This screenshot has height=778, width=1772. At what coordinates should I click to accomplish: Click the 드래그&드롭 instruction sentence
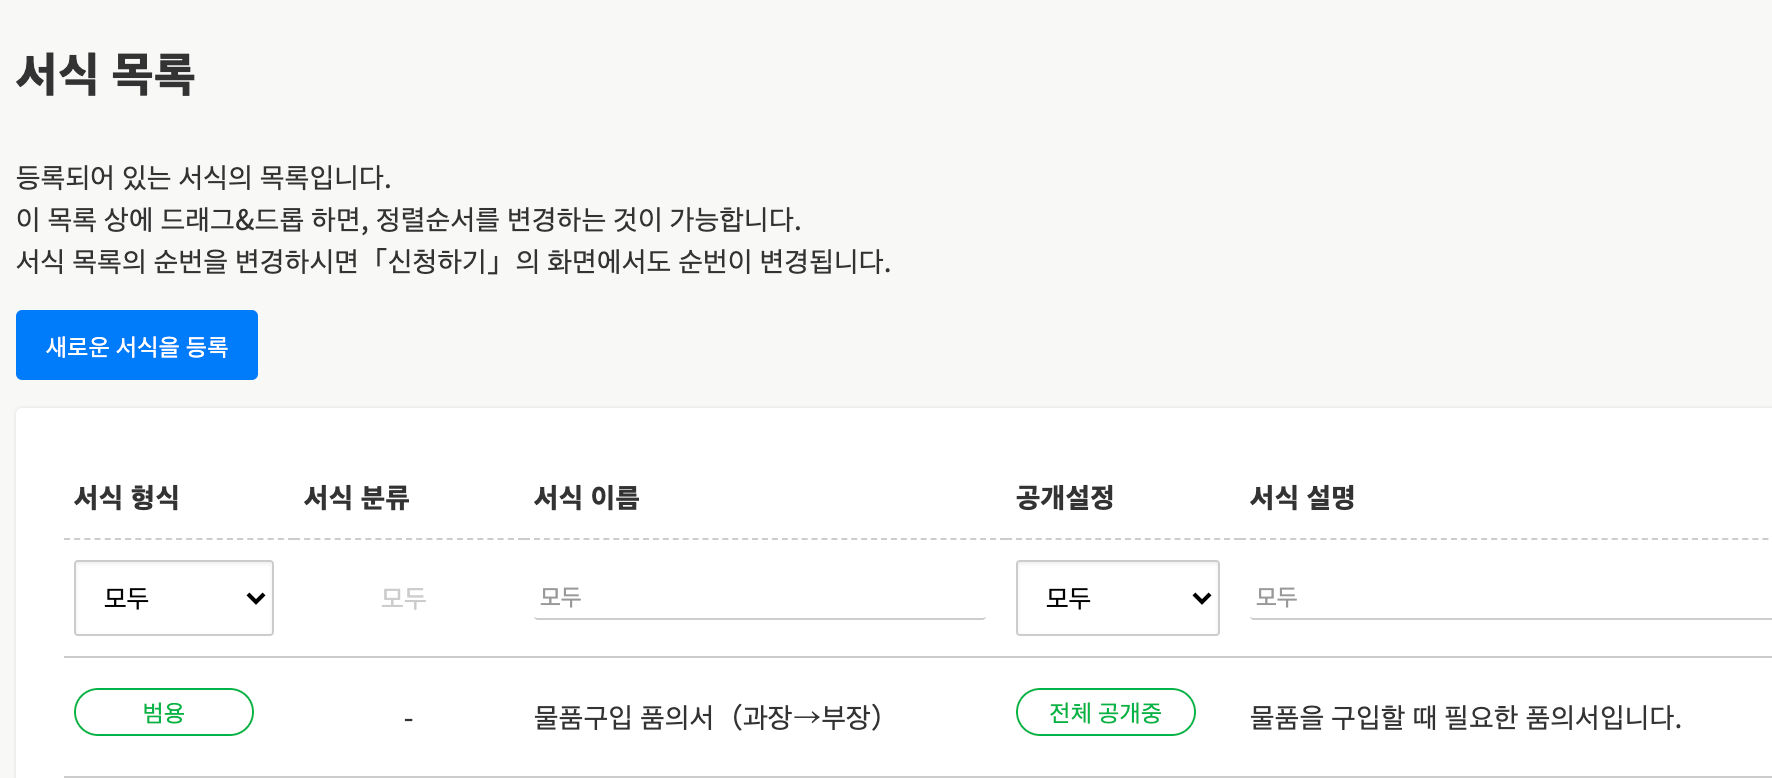click(x=409, y=220)
